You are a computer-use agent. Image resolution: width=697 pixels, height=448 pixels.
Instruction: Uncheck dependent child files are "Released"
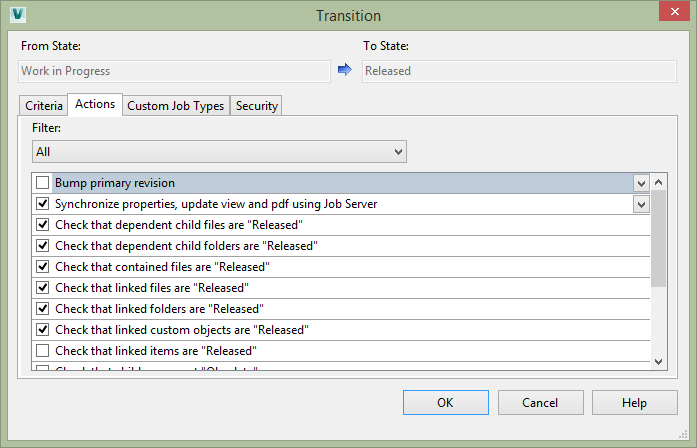42,225
